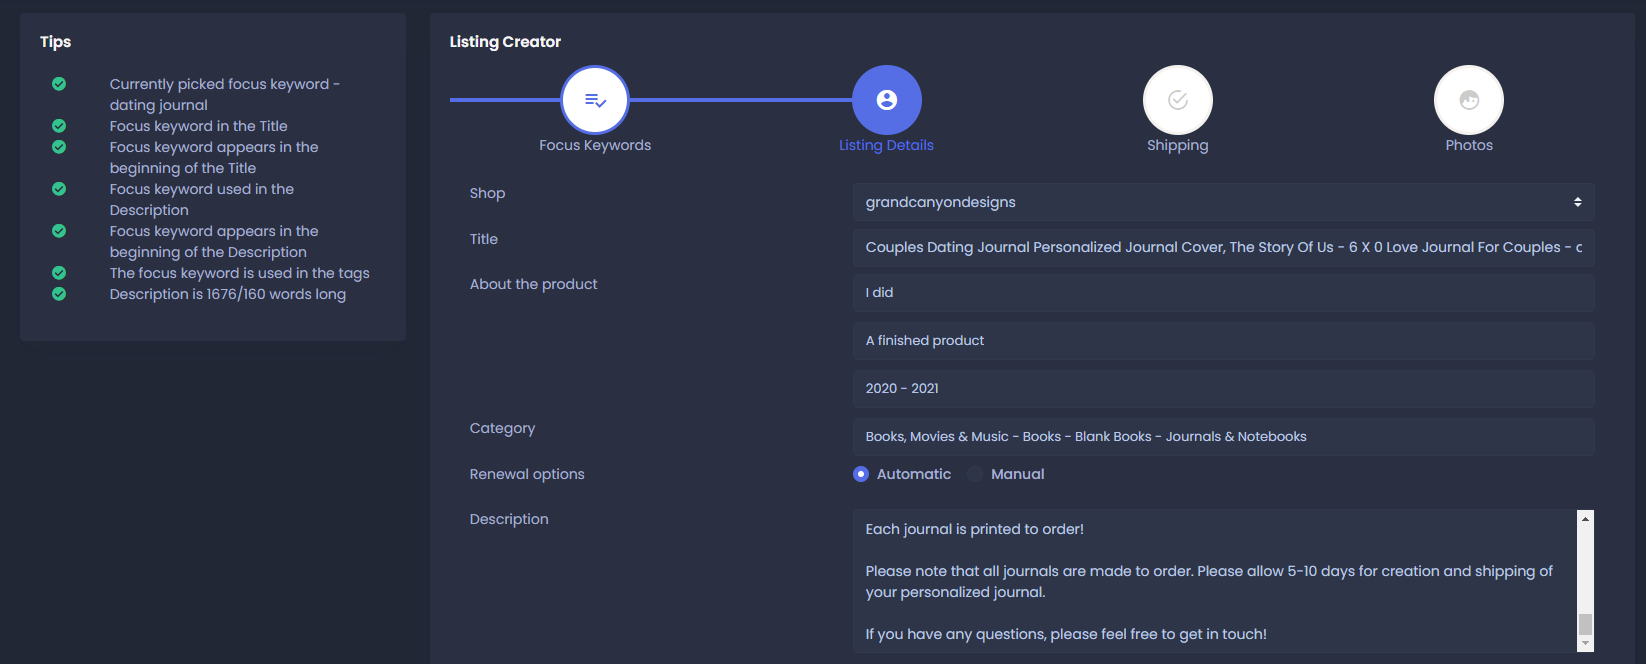Click the 'Description' field label
Viewport: 1646px width, 664px height.
coord(509,519)
